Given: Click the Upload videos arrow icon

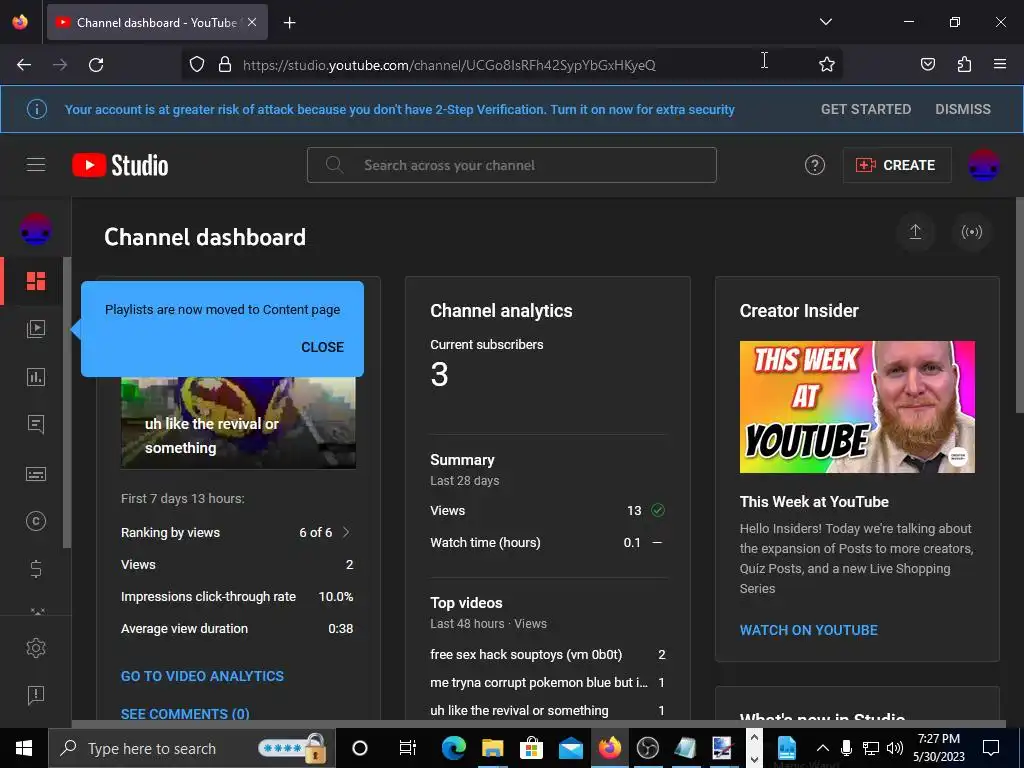Looking at the screenshot, I should click(x=916, y=232).
